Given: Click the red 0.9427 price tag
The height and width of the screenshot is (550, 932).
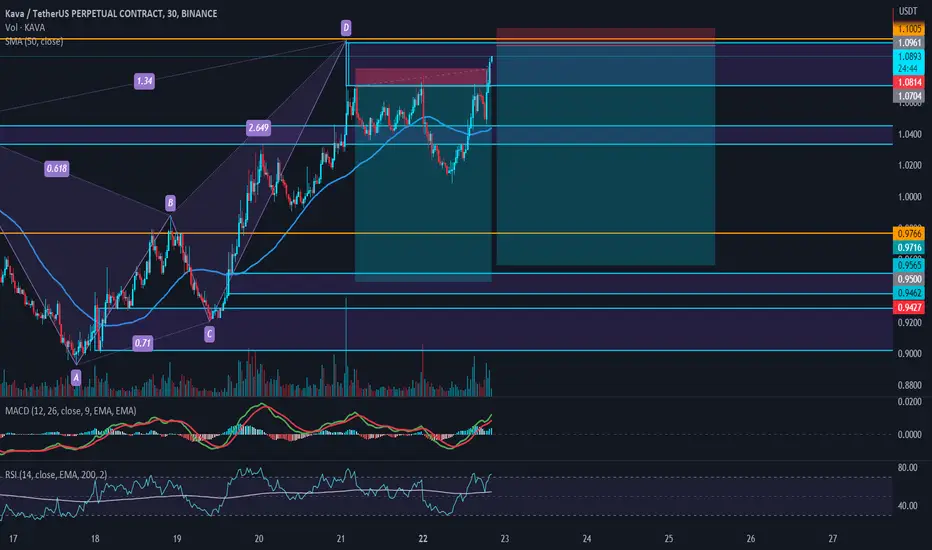Looking at the screenshot, I should click(909, 307).
